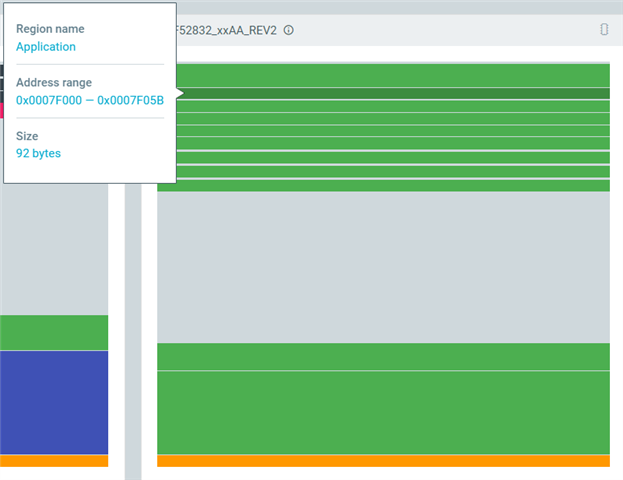Click the 92 bytes size value
This screenshot has height=480, width=623.
(38, 153)
